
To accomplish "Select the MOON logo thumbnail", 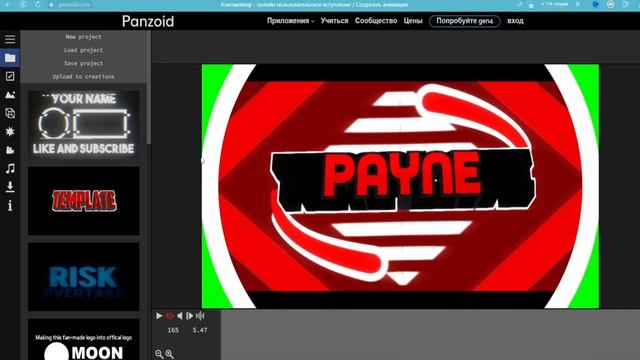I will click(x=84, y=340).
